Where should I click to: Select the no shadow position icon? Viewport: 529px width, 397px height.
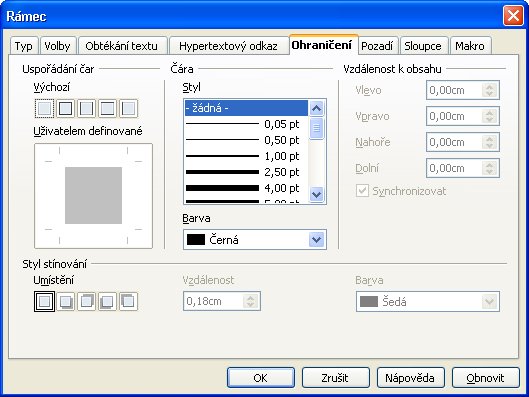(45, 301)
